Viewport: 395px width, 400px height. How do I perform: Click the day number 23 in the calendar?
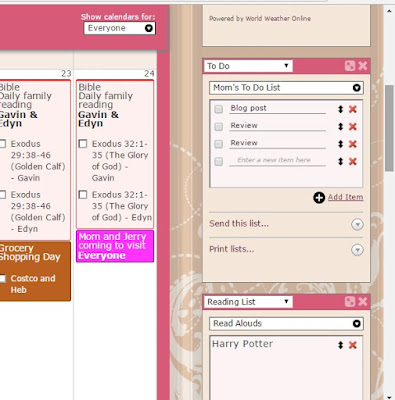(66, 74)
